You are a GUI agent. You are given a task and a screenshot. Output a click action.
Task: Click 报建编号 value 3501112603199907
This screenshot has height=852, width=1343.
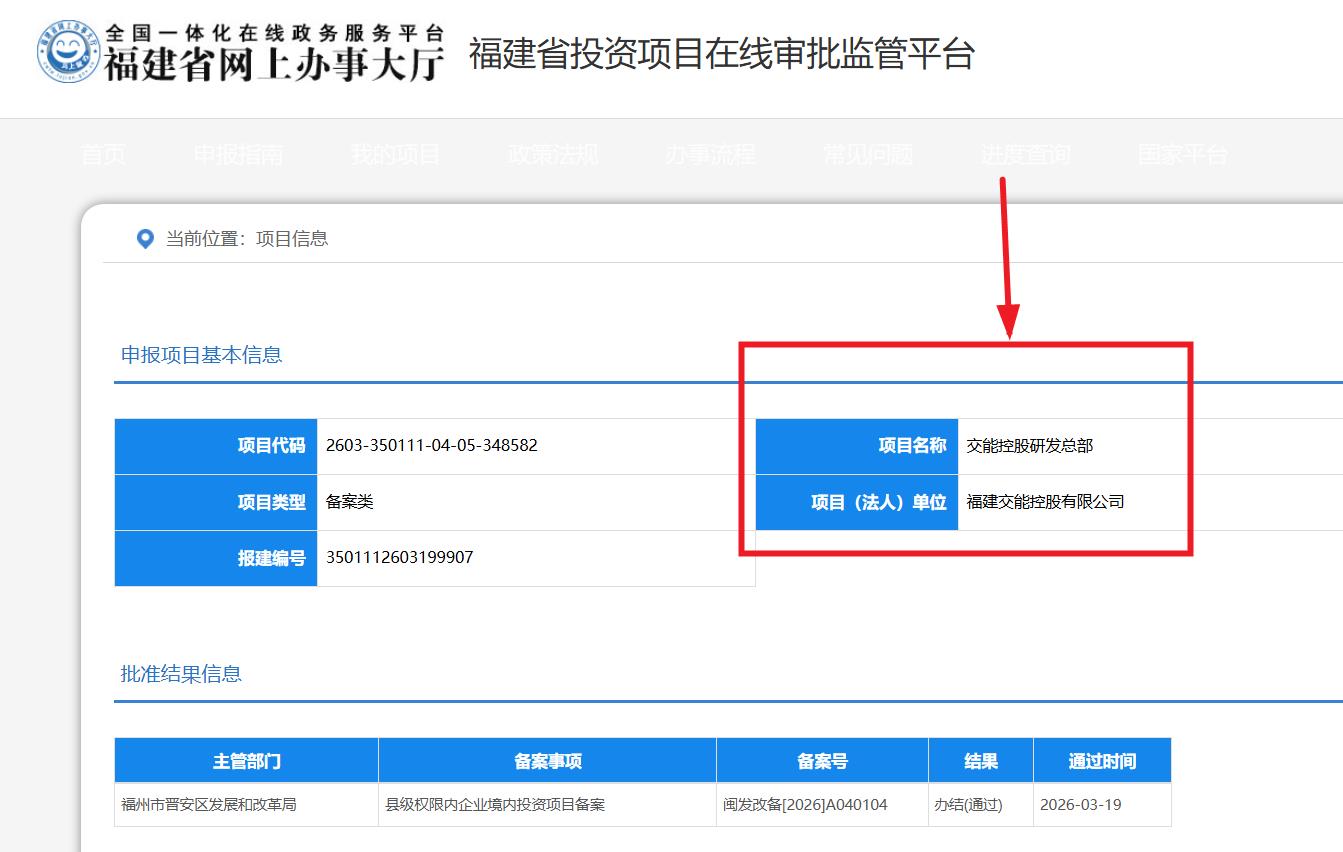[x=399, y=558]
